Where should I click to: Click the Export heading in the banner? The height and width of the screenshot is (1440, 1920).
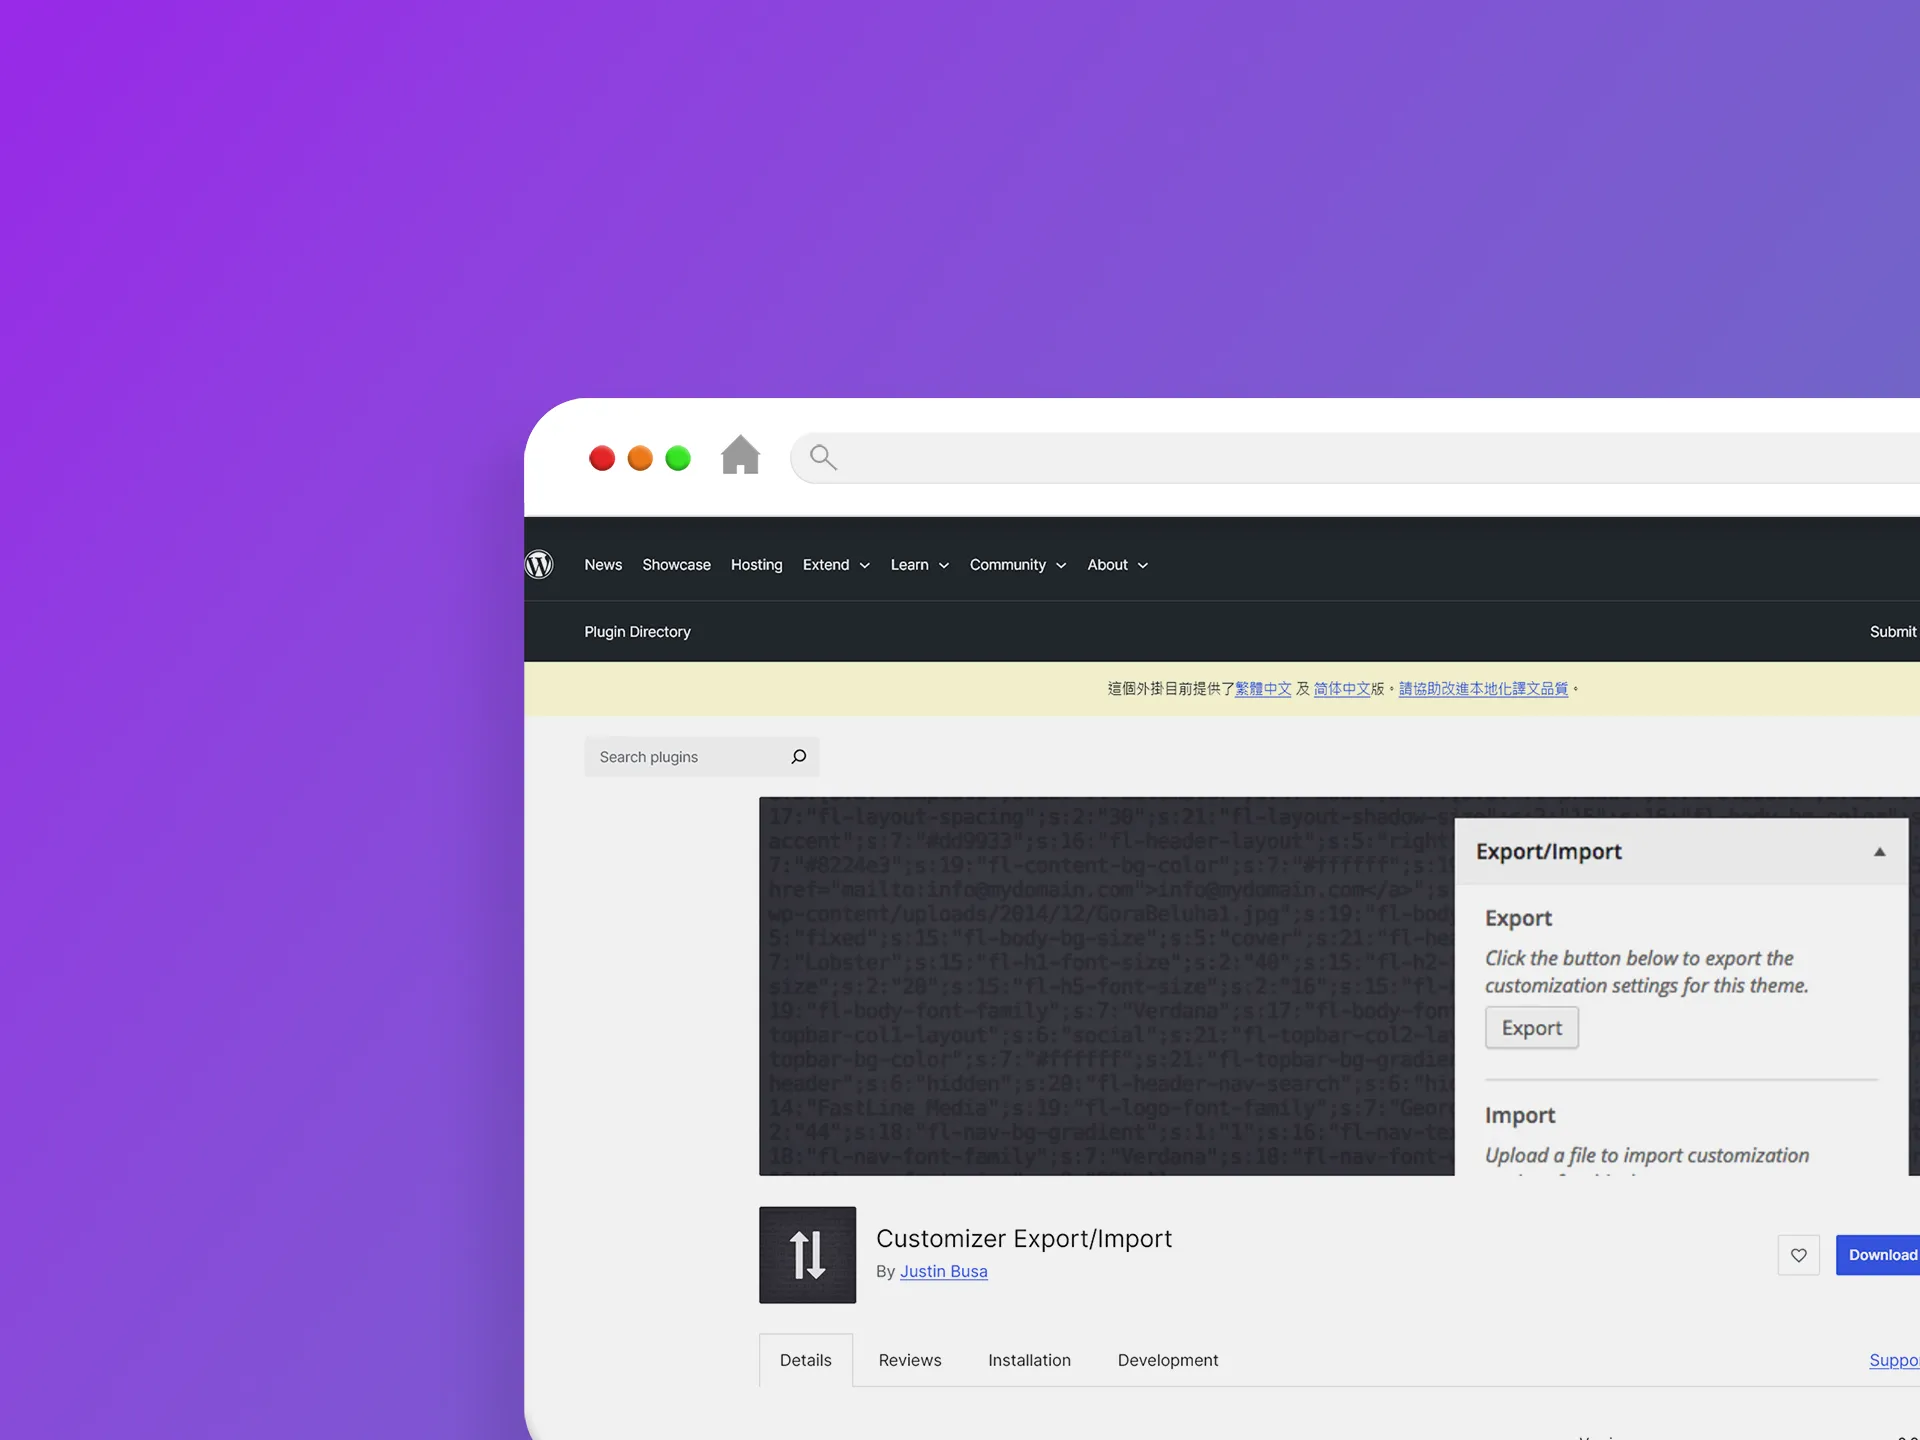tap(1518, 918)
